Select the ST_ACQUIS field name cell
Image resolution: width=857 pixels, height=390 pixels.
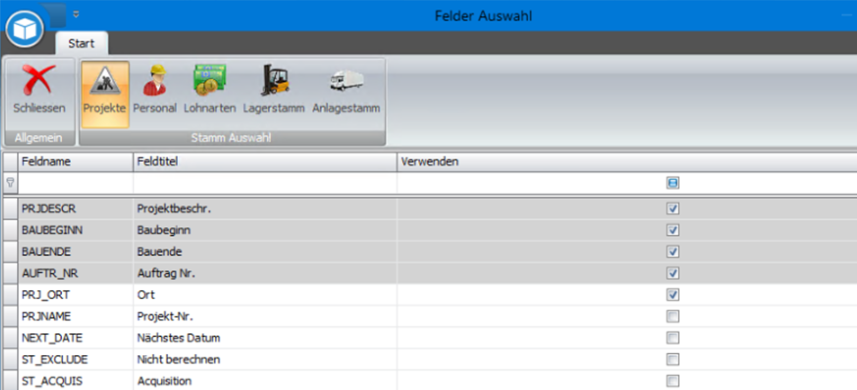(76, 381)
